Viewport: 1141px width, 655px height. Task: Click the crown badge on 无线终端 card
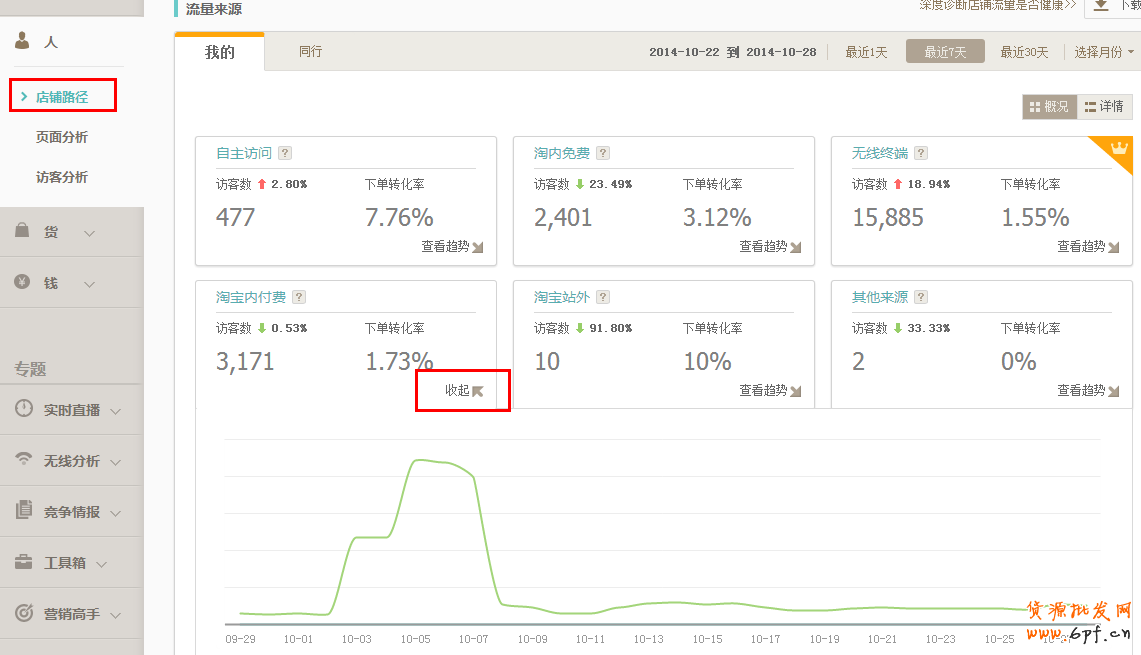pos(1119,150)
